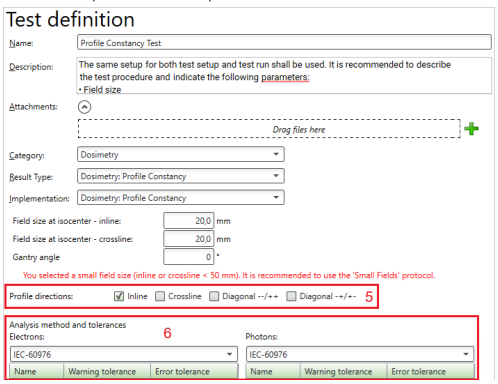This screenshot has height=384, width=498.
Task: Click the Gantry angle input field
Action: coord(189,257)
